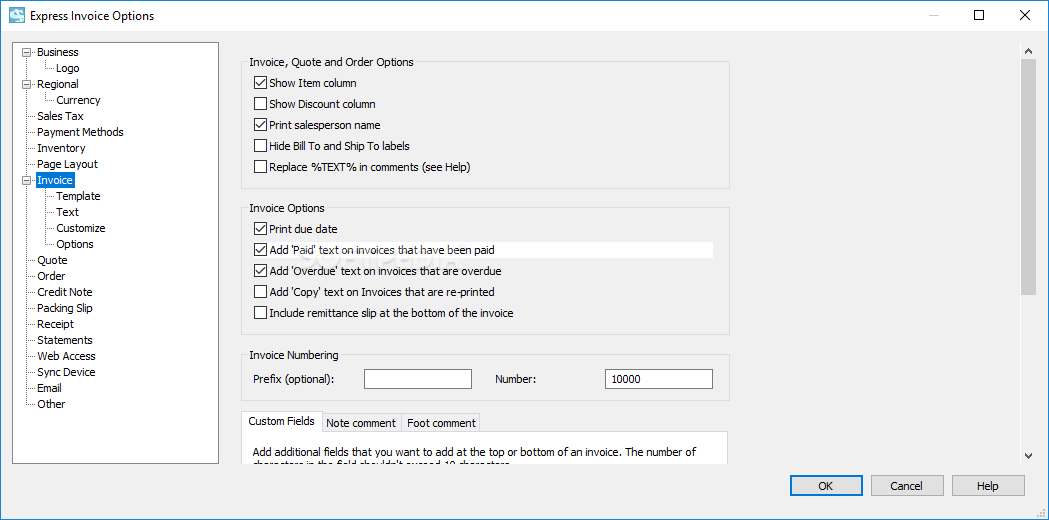Click the Prefix (optional) input field
The image size is (1049, 520).
[418, 379]
